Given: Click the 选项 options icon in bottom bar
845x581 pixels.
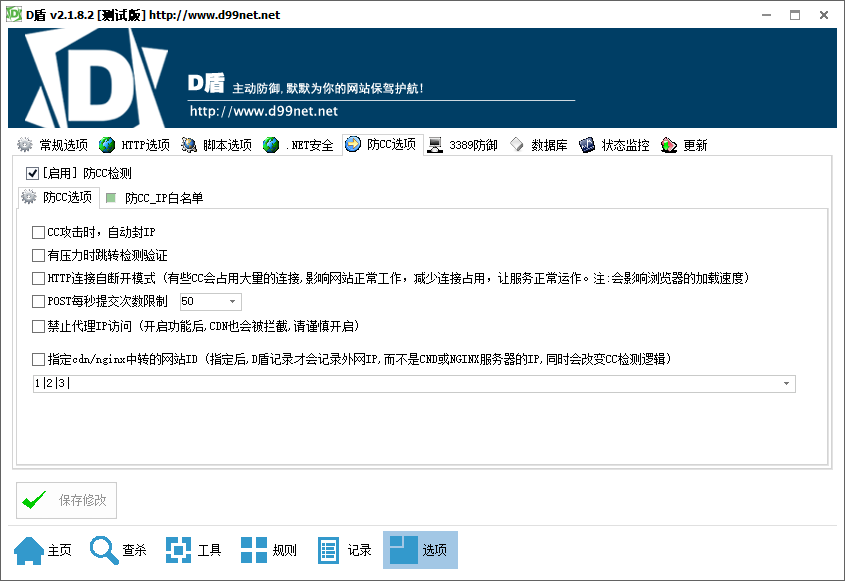Looking at the screenshot, I should (404, 550).
